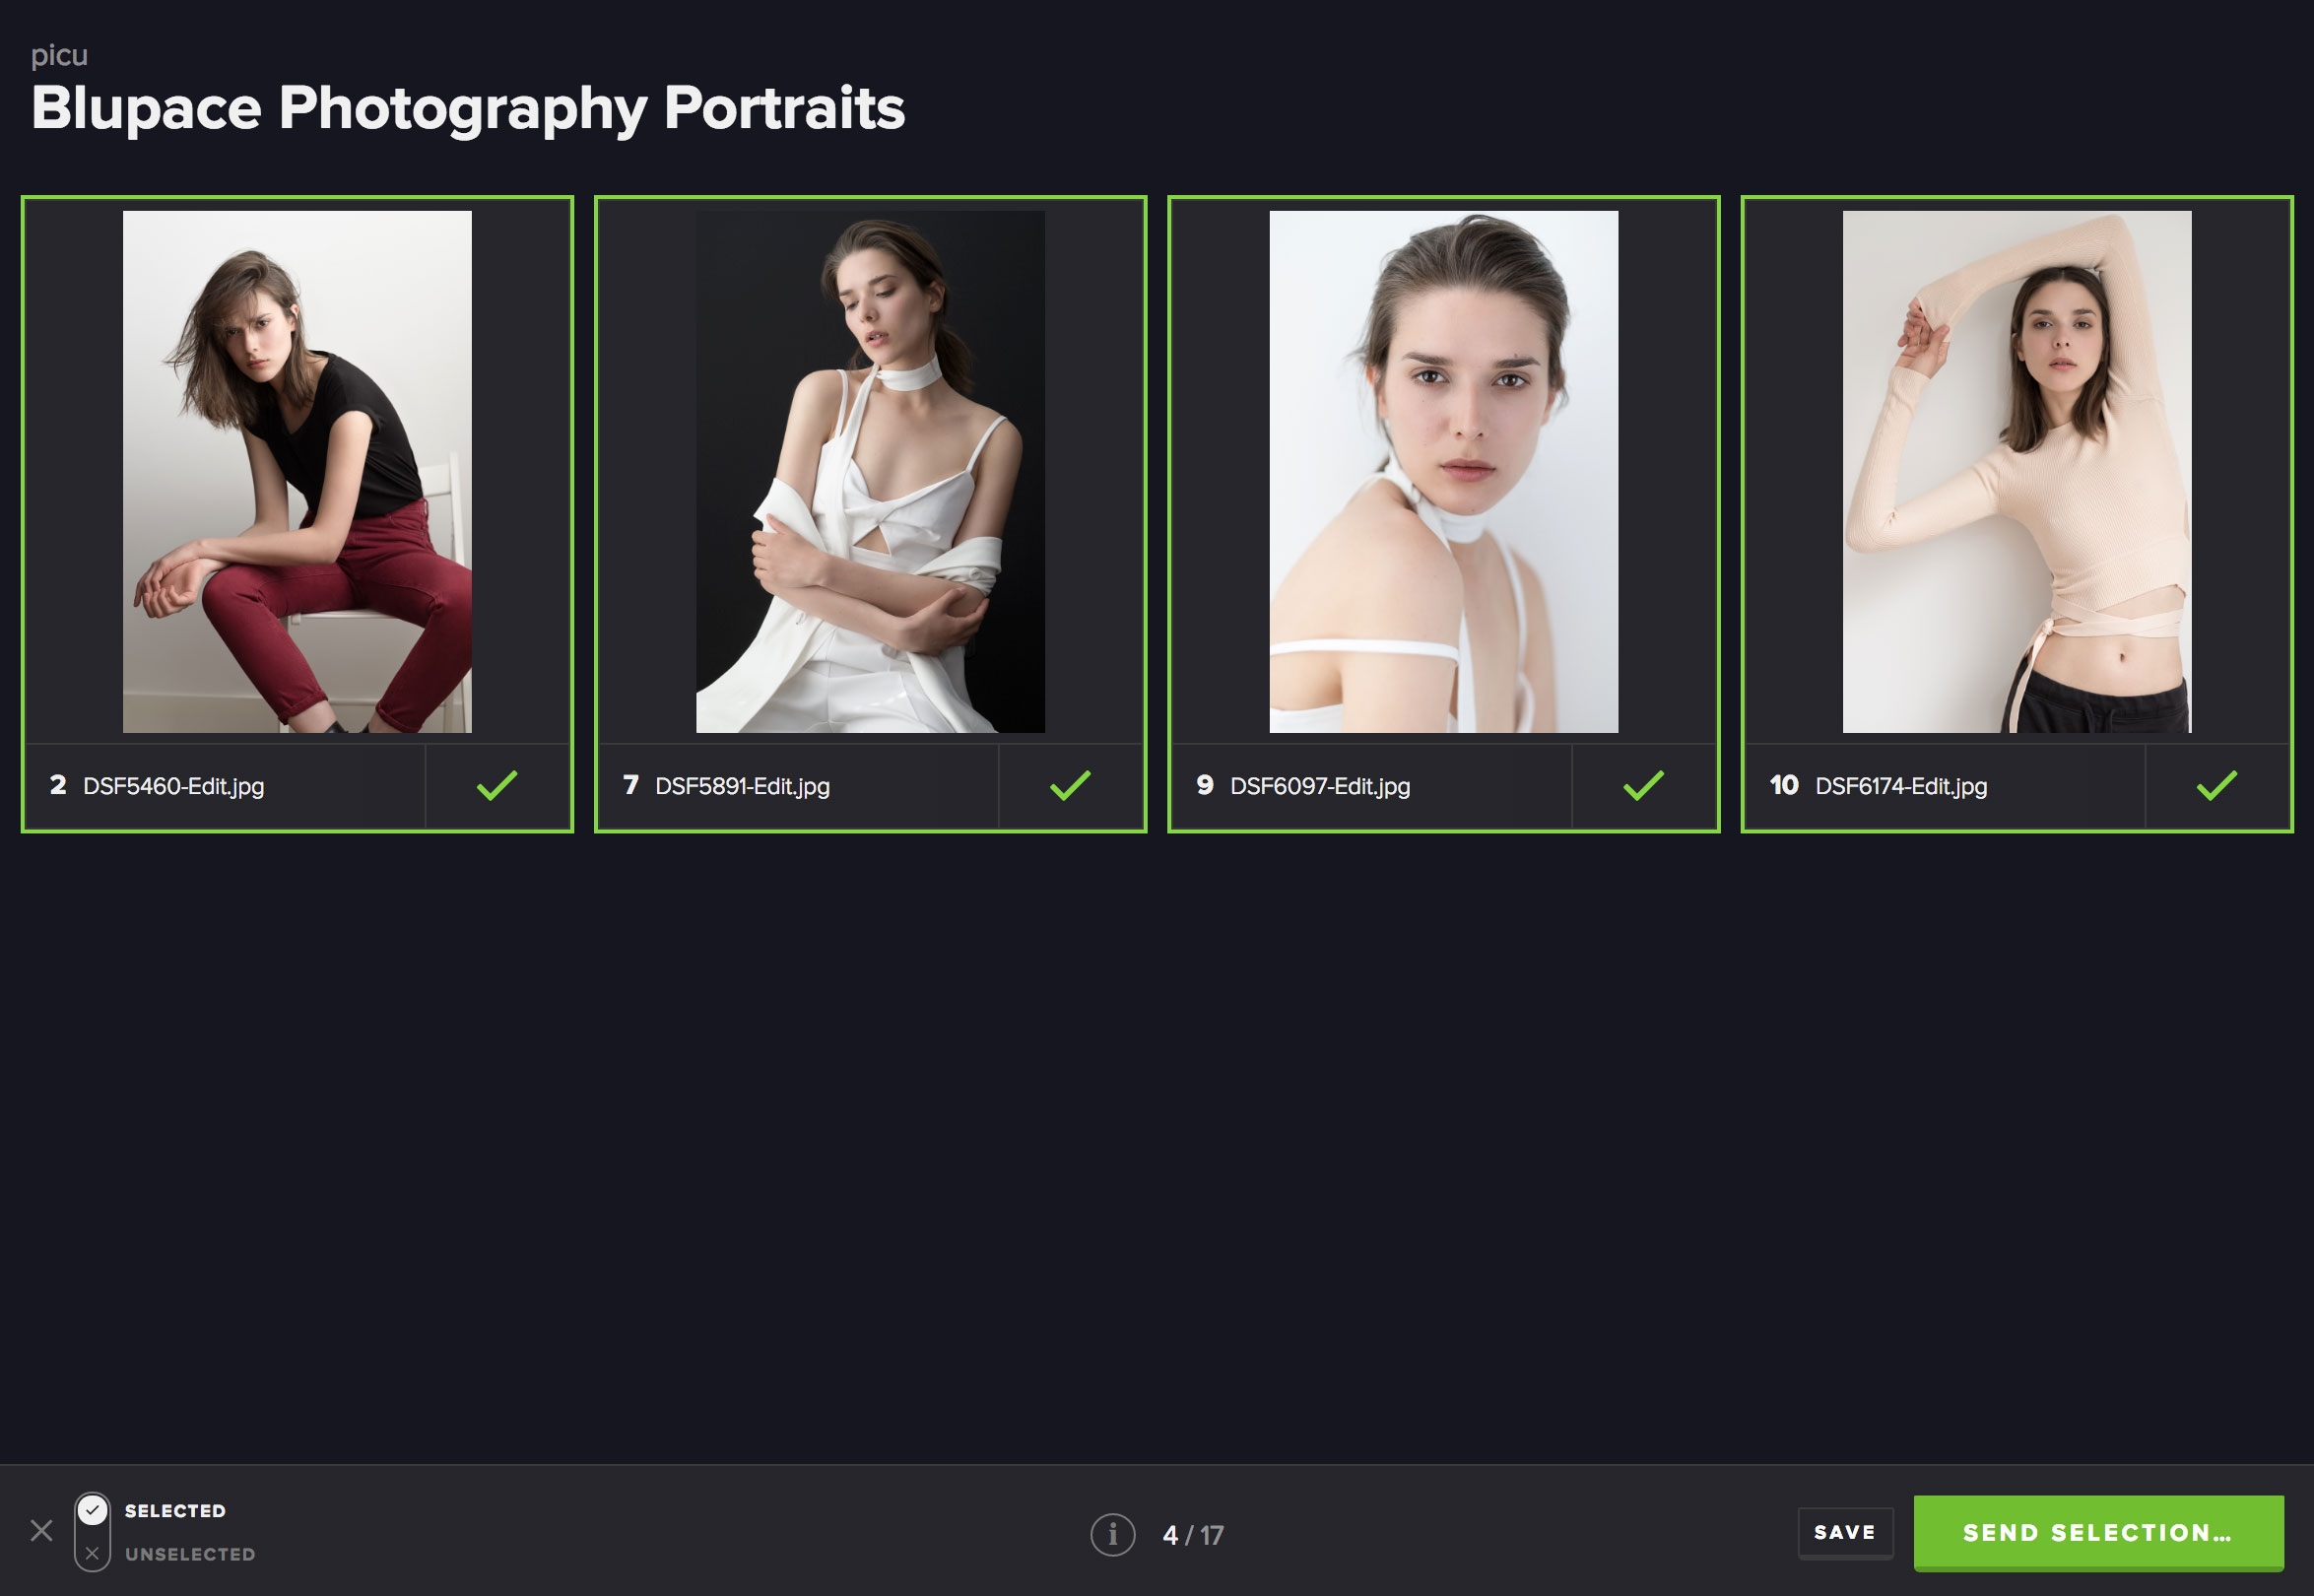Click the picu logo text
Image resolution: width=2314 pixels, height=1596 pixels.
(x=59, y=56)
